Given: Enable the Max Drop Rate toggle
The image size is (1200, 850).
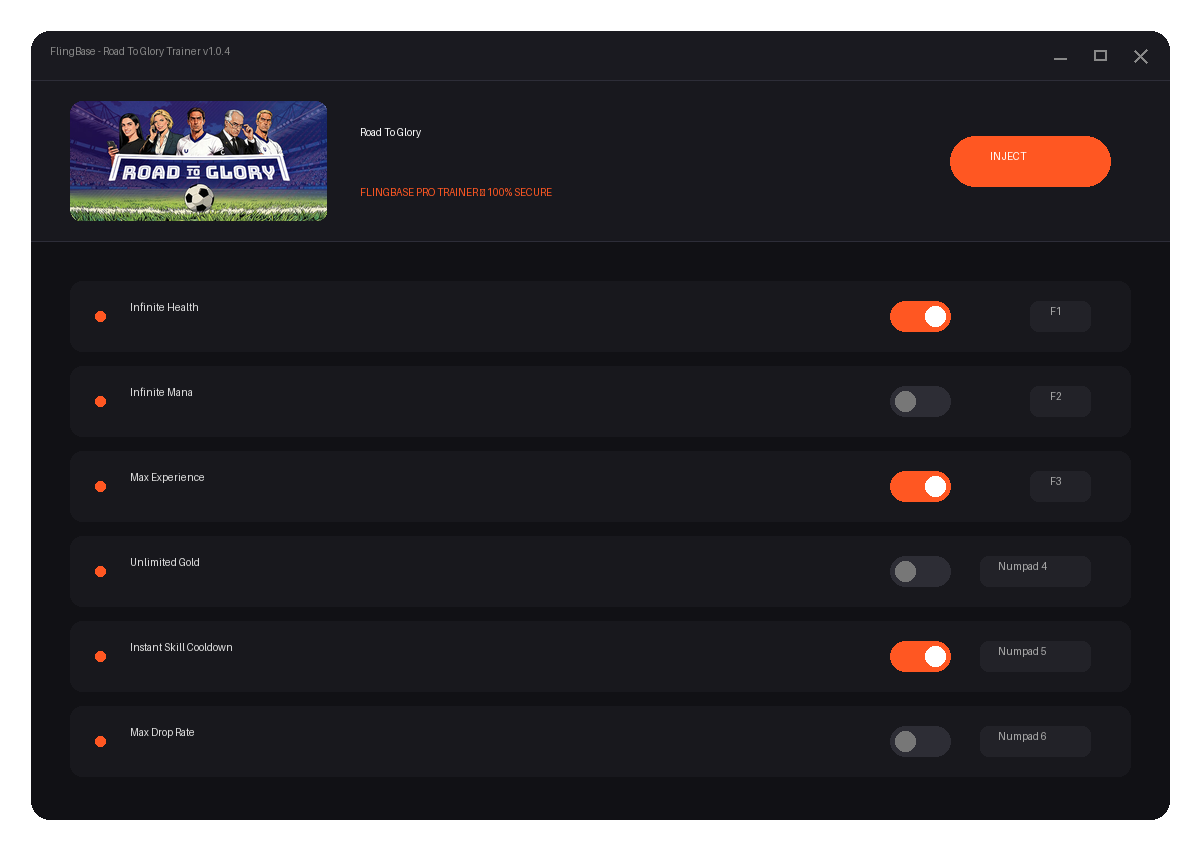Looking at the screenshot, I should (920, 741).
